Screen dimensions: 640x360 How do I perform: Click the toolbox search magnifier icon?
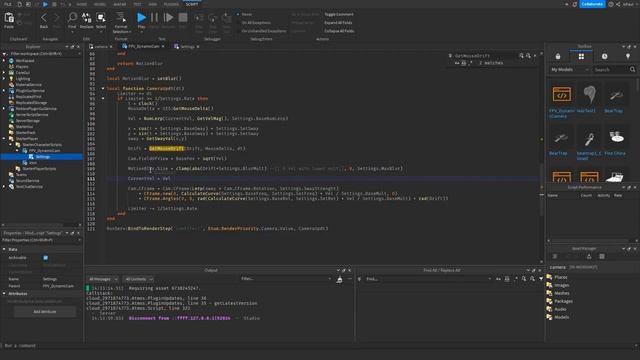click(632, 69)
